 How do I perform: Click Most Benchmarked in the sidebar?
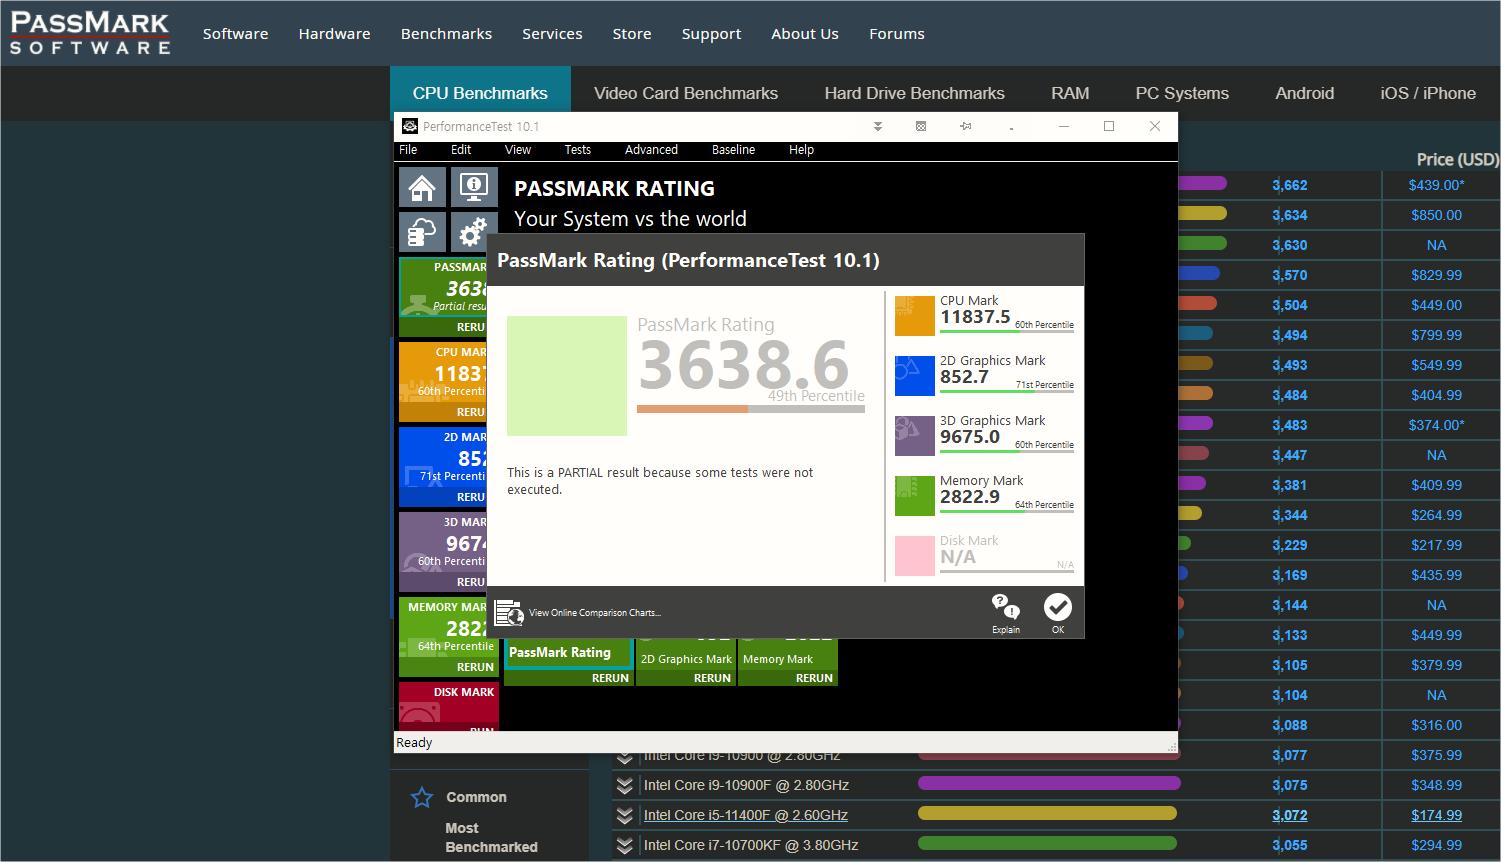(x=491, y=837)
